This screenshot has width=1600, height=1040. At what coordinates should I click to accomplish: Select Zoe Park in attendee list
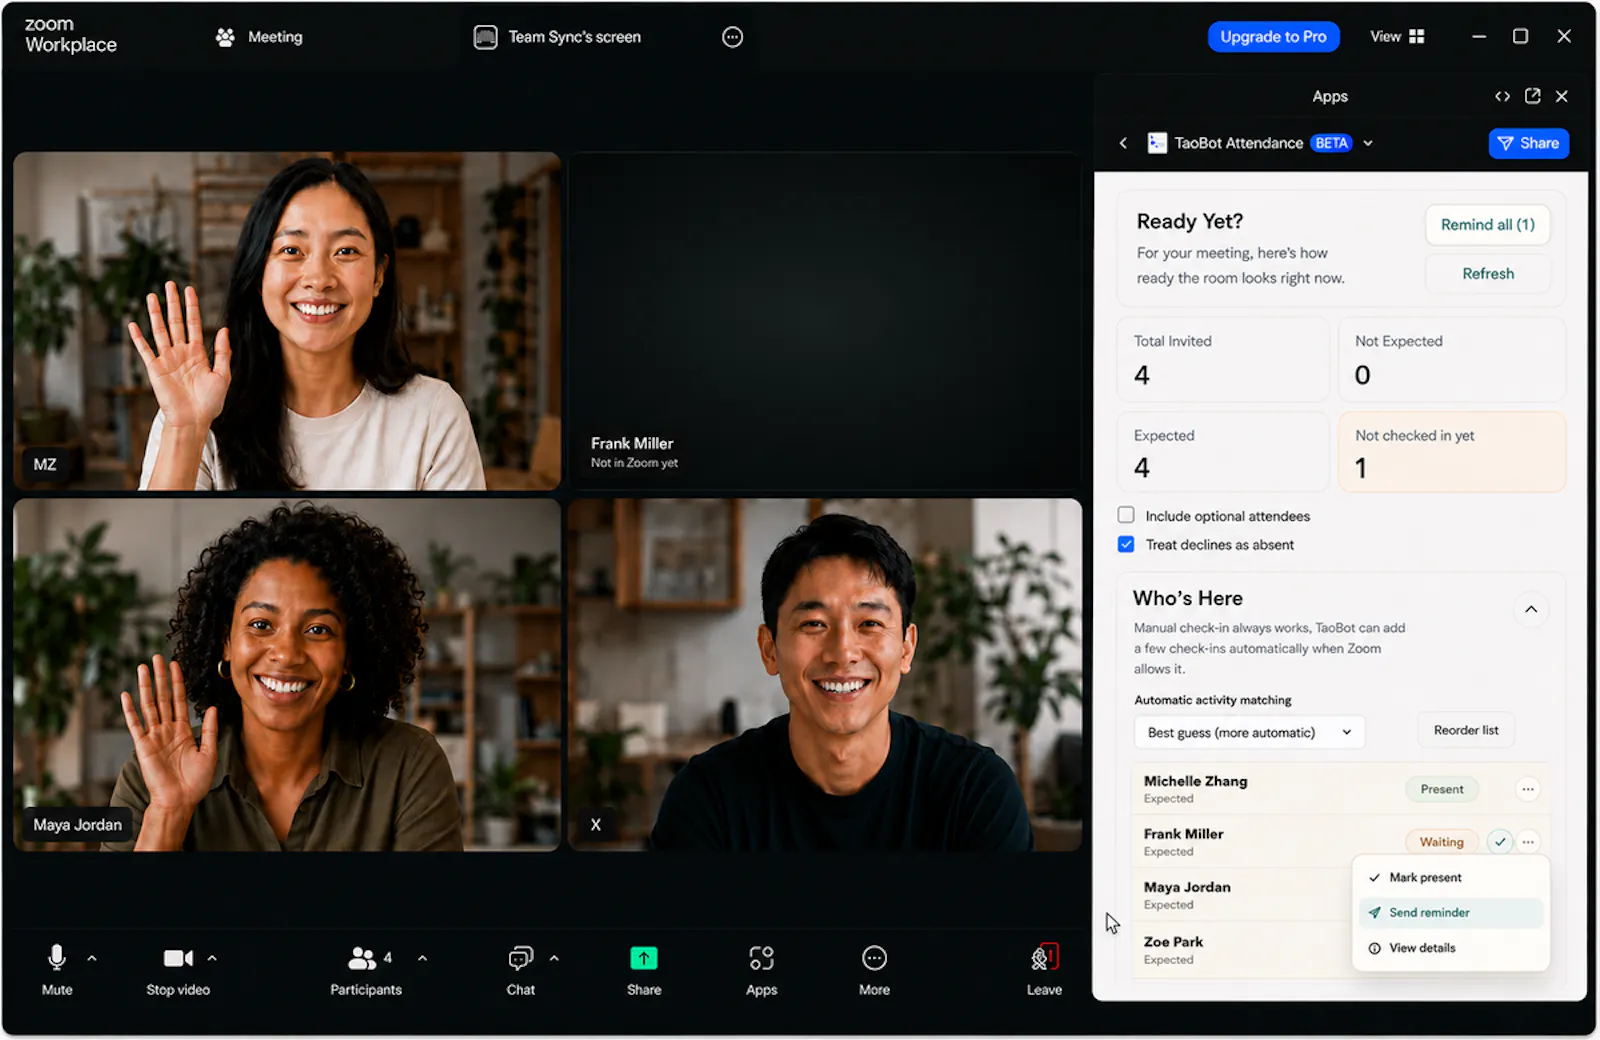point(1173,942)
